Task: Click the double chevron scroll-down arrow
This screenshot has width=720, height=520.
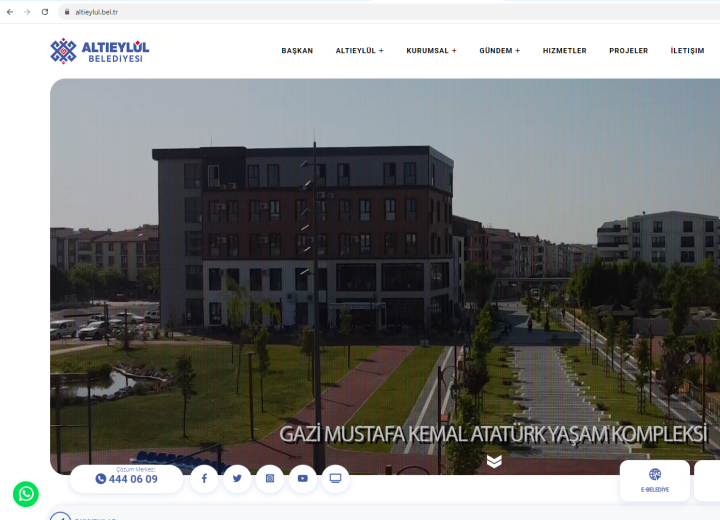Action: (494, 461)
